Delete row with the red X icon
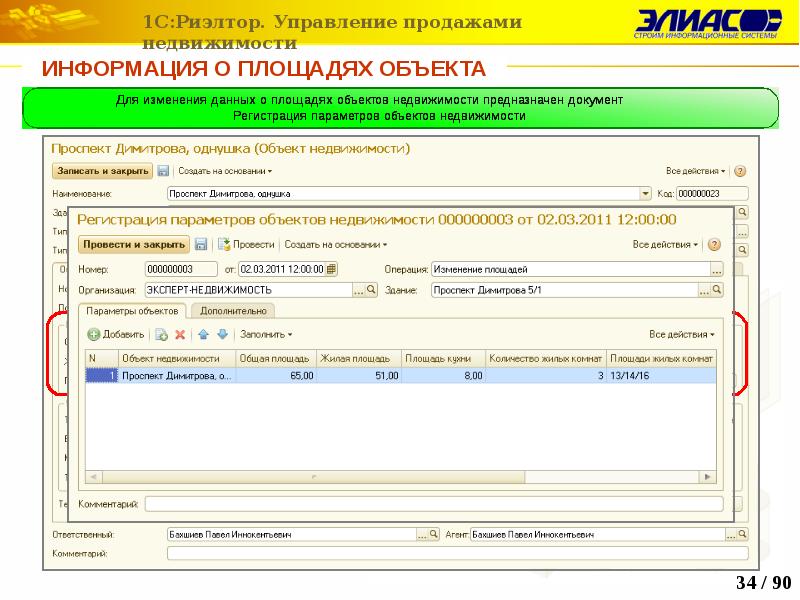 [x=180, y=335]
